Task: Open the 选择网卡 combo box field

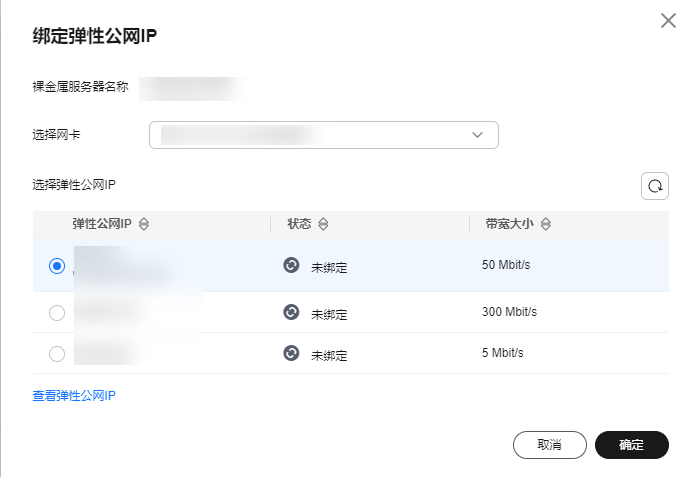Action: pos(324,135)
